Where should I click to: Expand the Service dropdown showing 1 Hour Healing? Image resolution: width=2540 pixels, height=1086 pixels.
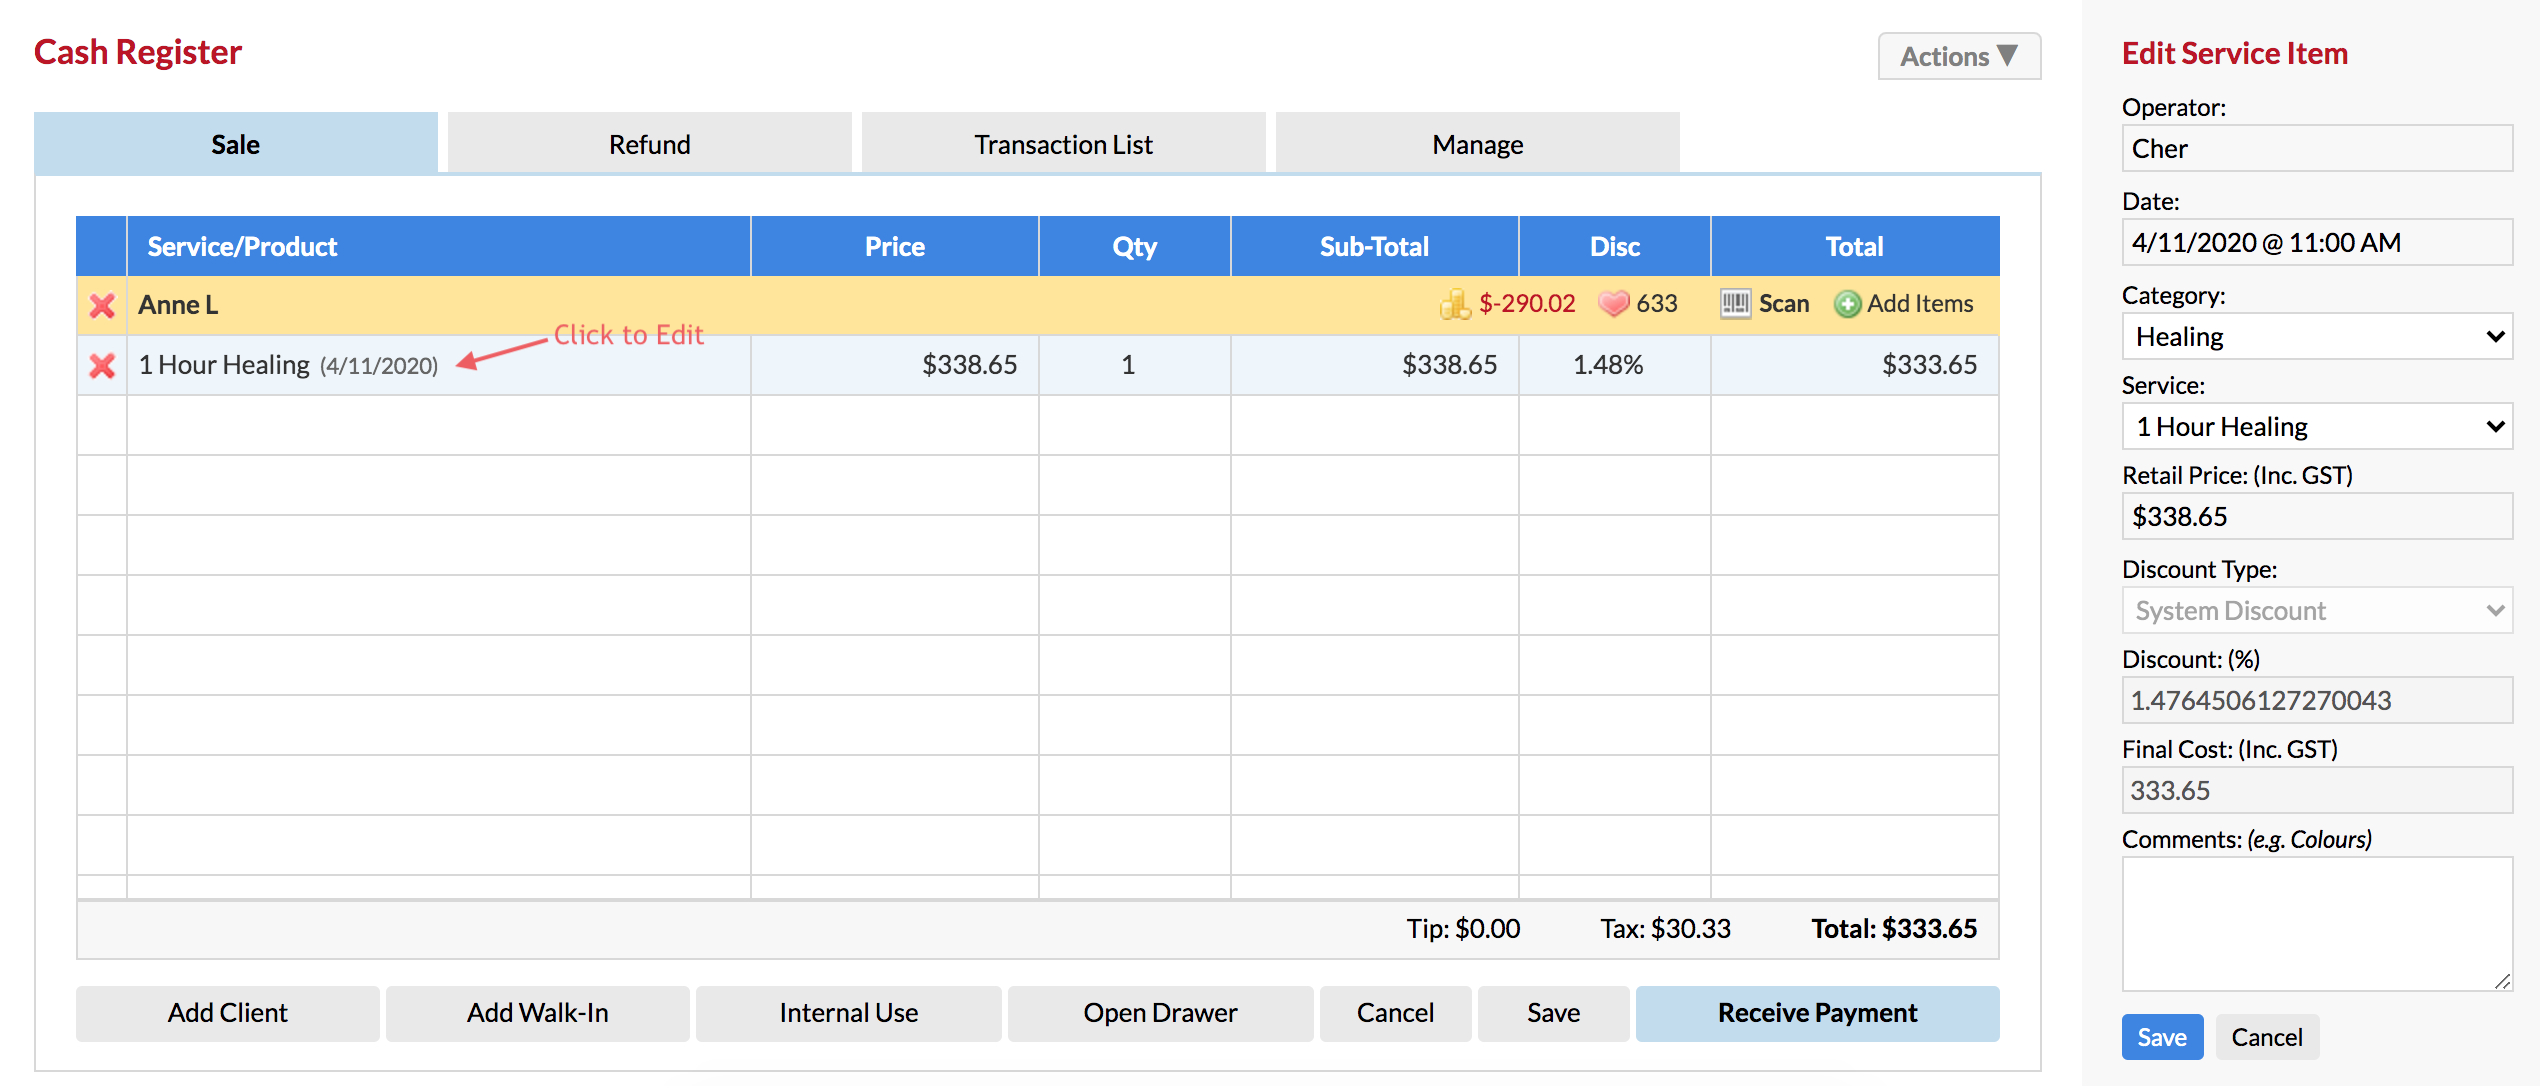[2317, 427]
